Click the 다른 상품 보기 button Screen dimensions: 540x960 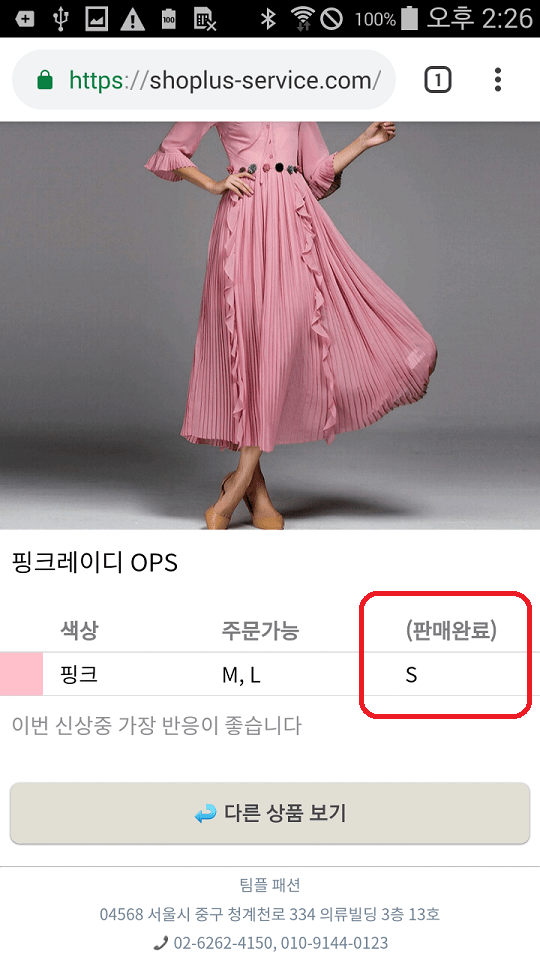[270, 814]
